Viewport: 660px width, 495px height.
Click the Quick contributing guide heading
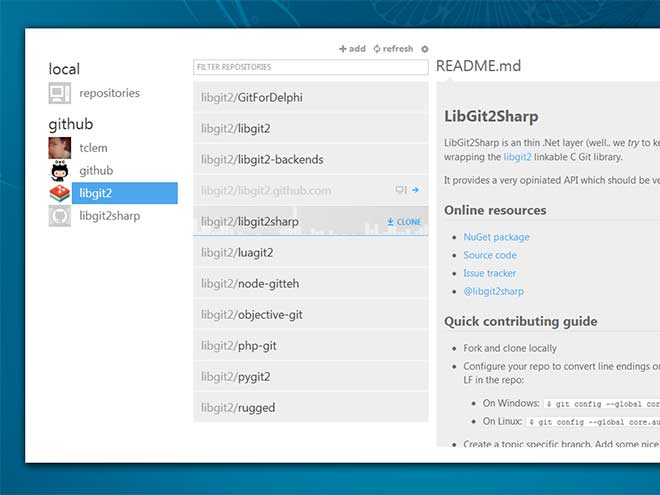click(x=521, y=322)
